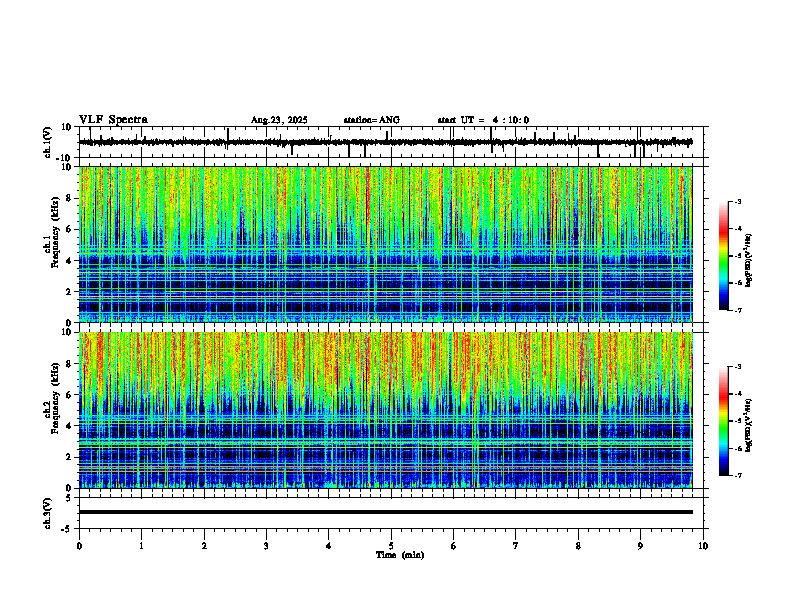Click the ch.1 spectrogram color scale bar

(x=723, y=256)
